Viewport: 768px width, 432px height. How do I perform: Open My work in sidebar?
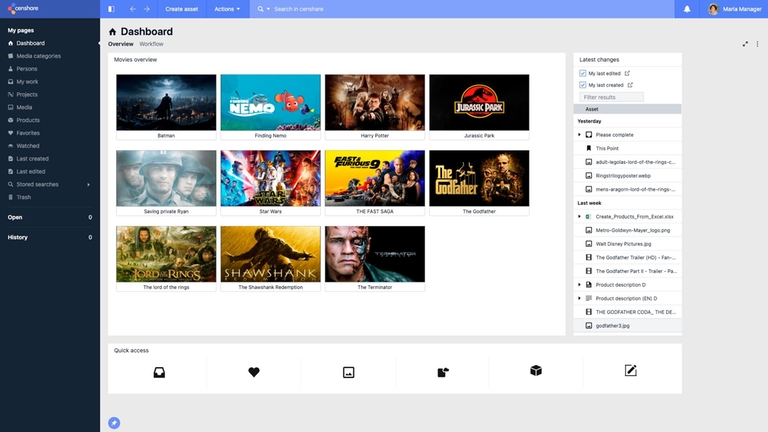(27, 82)
